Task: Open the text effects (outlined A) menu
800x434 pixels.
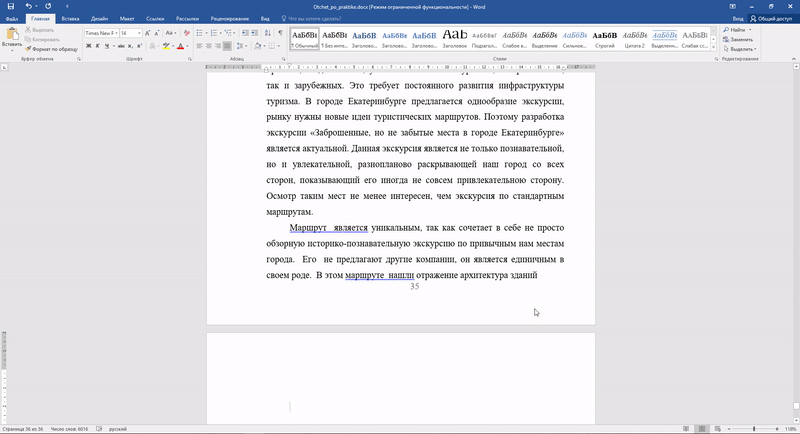Action: click(x=152, y=46)
